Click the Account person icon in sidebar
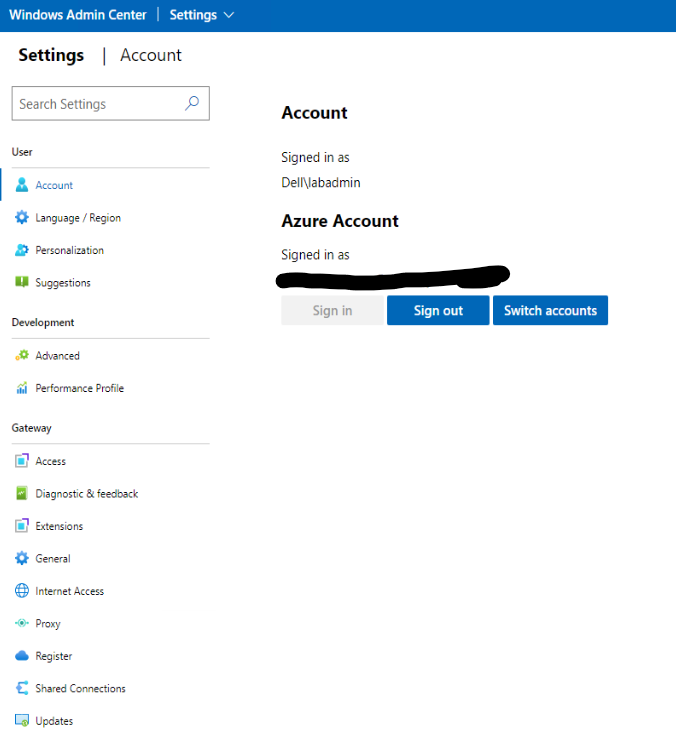The height and width of the screenshot is (748, 676). (22, 185)
